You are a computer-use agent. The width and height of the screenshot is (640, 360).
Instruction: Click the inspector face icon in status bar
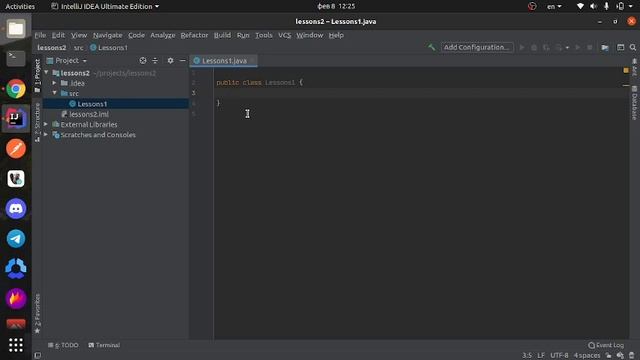pos(620,356)
